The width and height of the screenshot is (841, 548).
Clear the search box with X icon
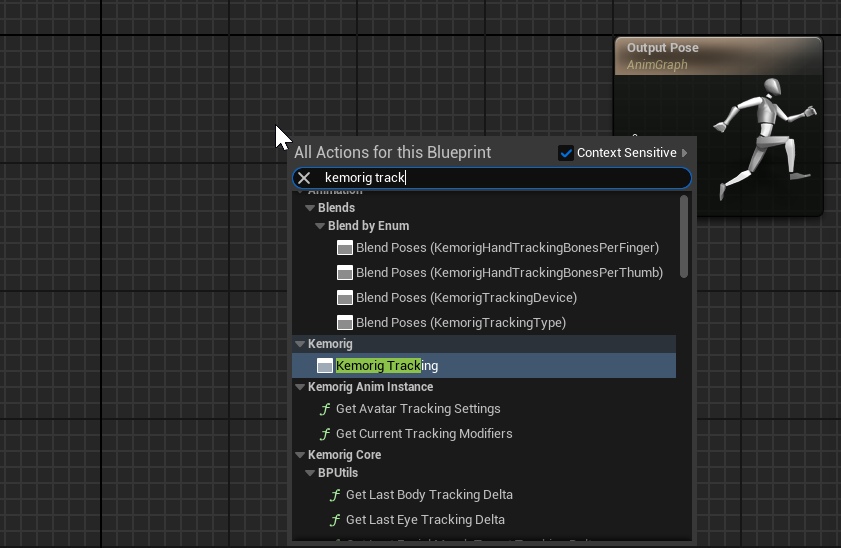tap(304, 178)
